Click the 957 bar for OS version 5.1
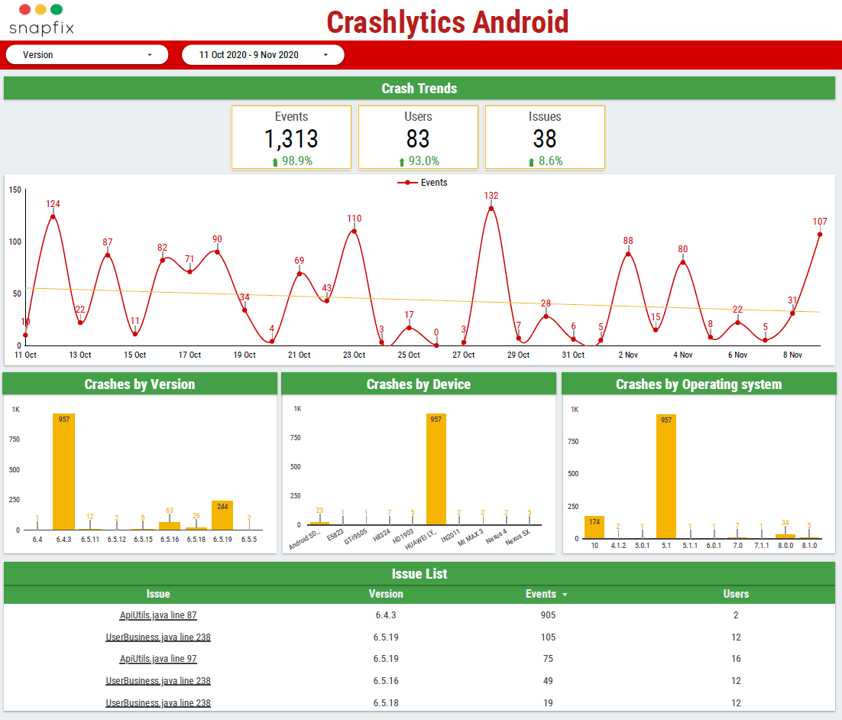 pyautogui.click(x=666, y=476)
